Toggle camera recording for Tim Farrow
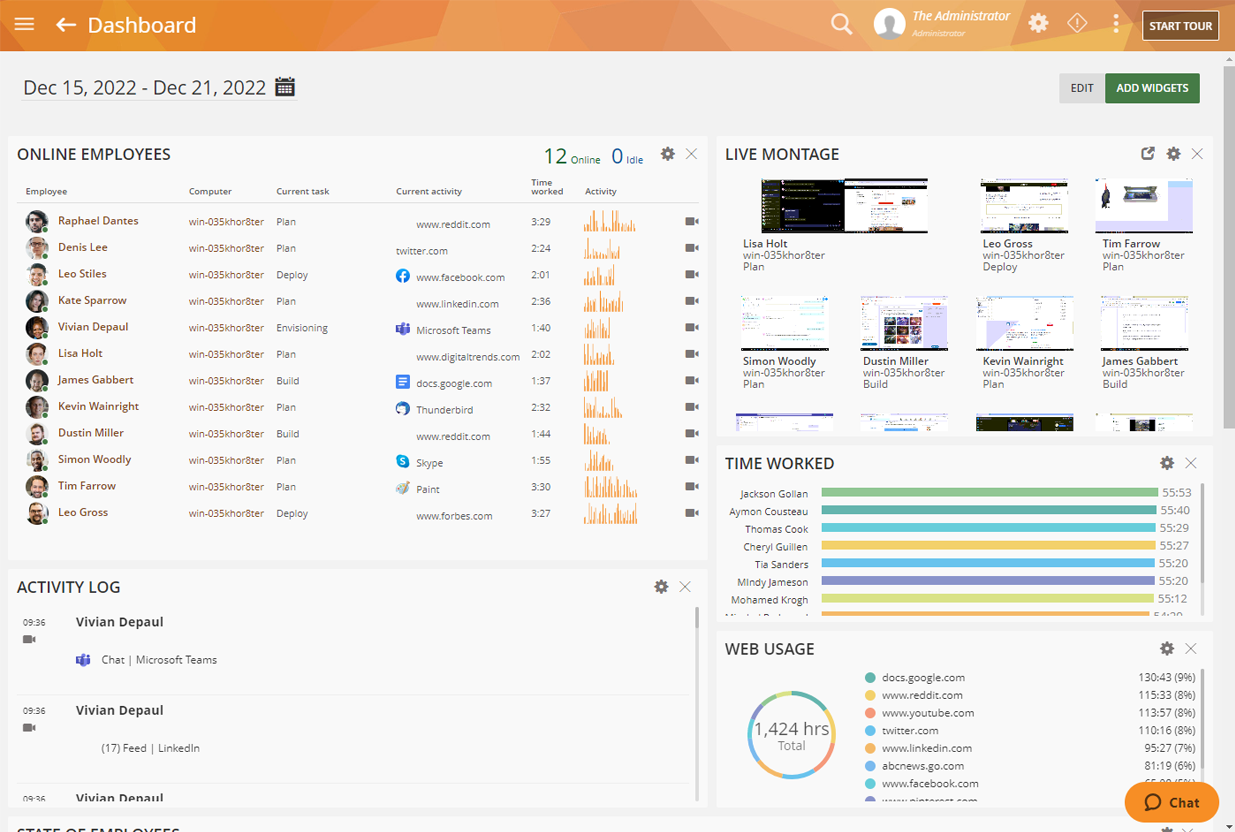 (691, 486)
